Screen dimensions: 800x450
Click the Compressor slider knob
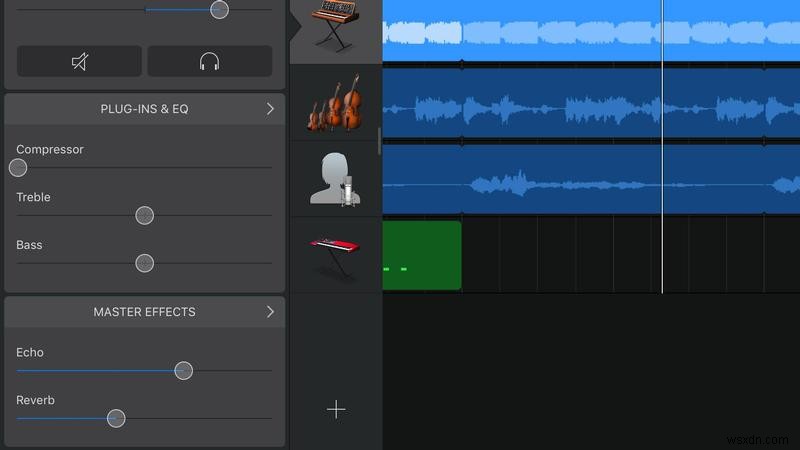click(18, 167)
